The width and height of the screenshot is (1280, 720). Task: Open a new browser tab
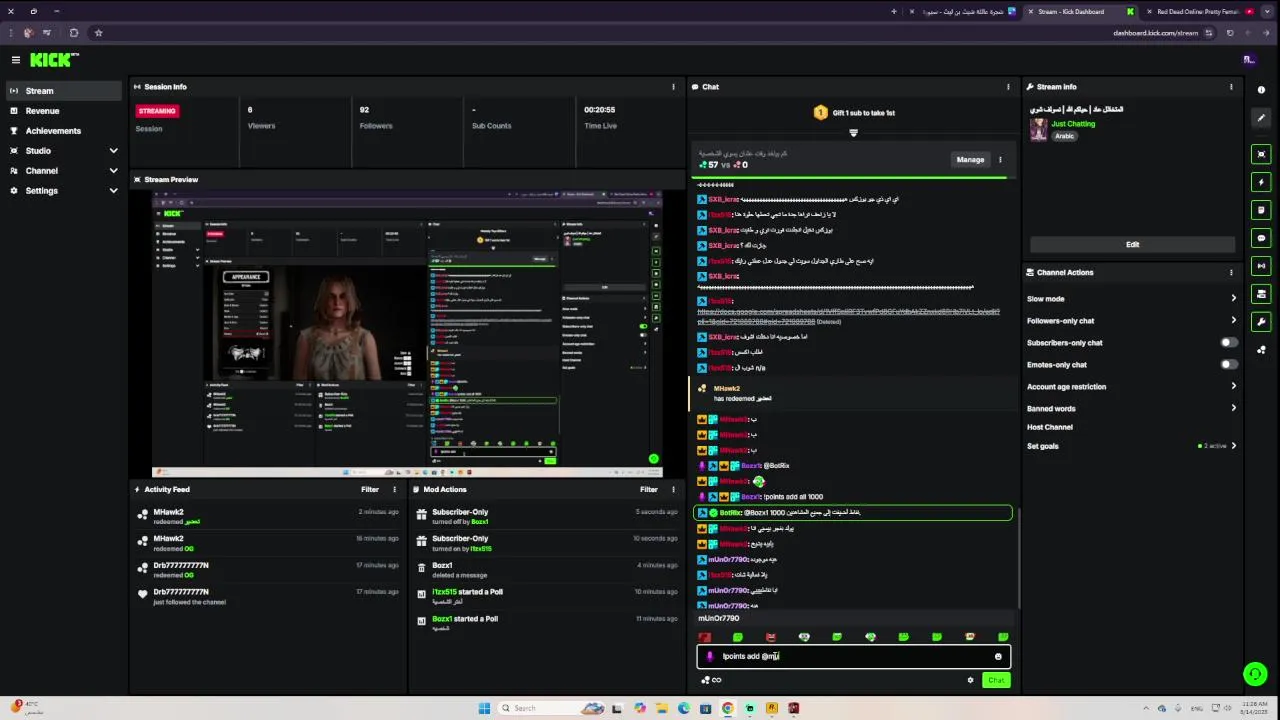(x=894, y=12)
